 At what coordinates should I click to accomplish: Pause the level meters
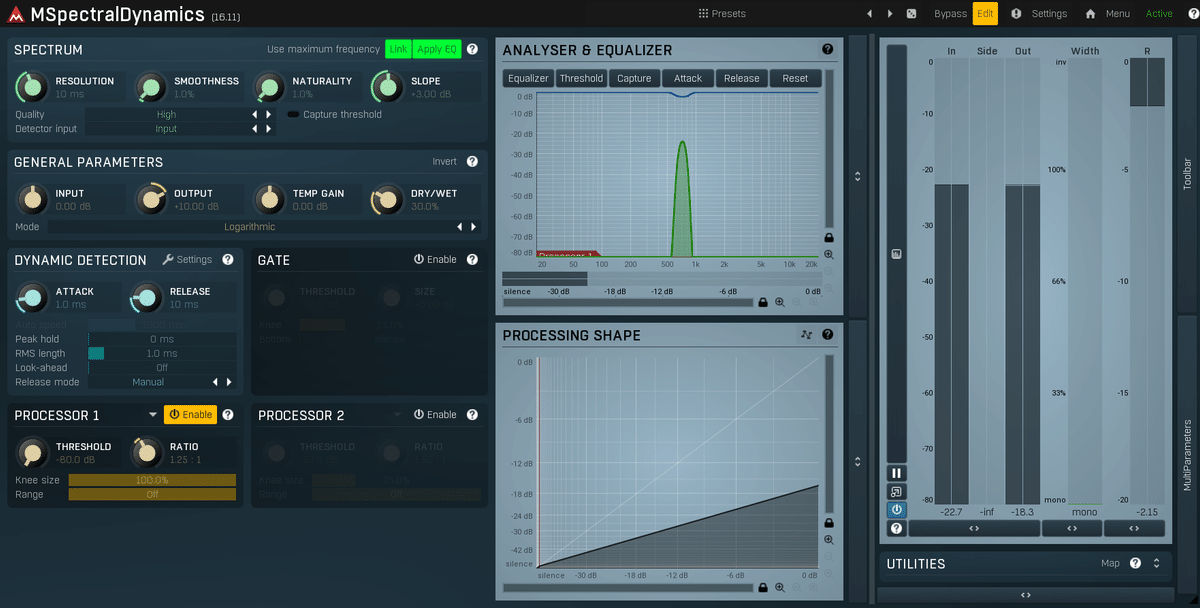click(x=896, y=473)
